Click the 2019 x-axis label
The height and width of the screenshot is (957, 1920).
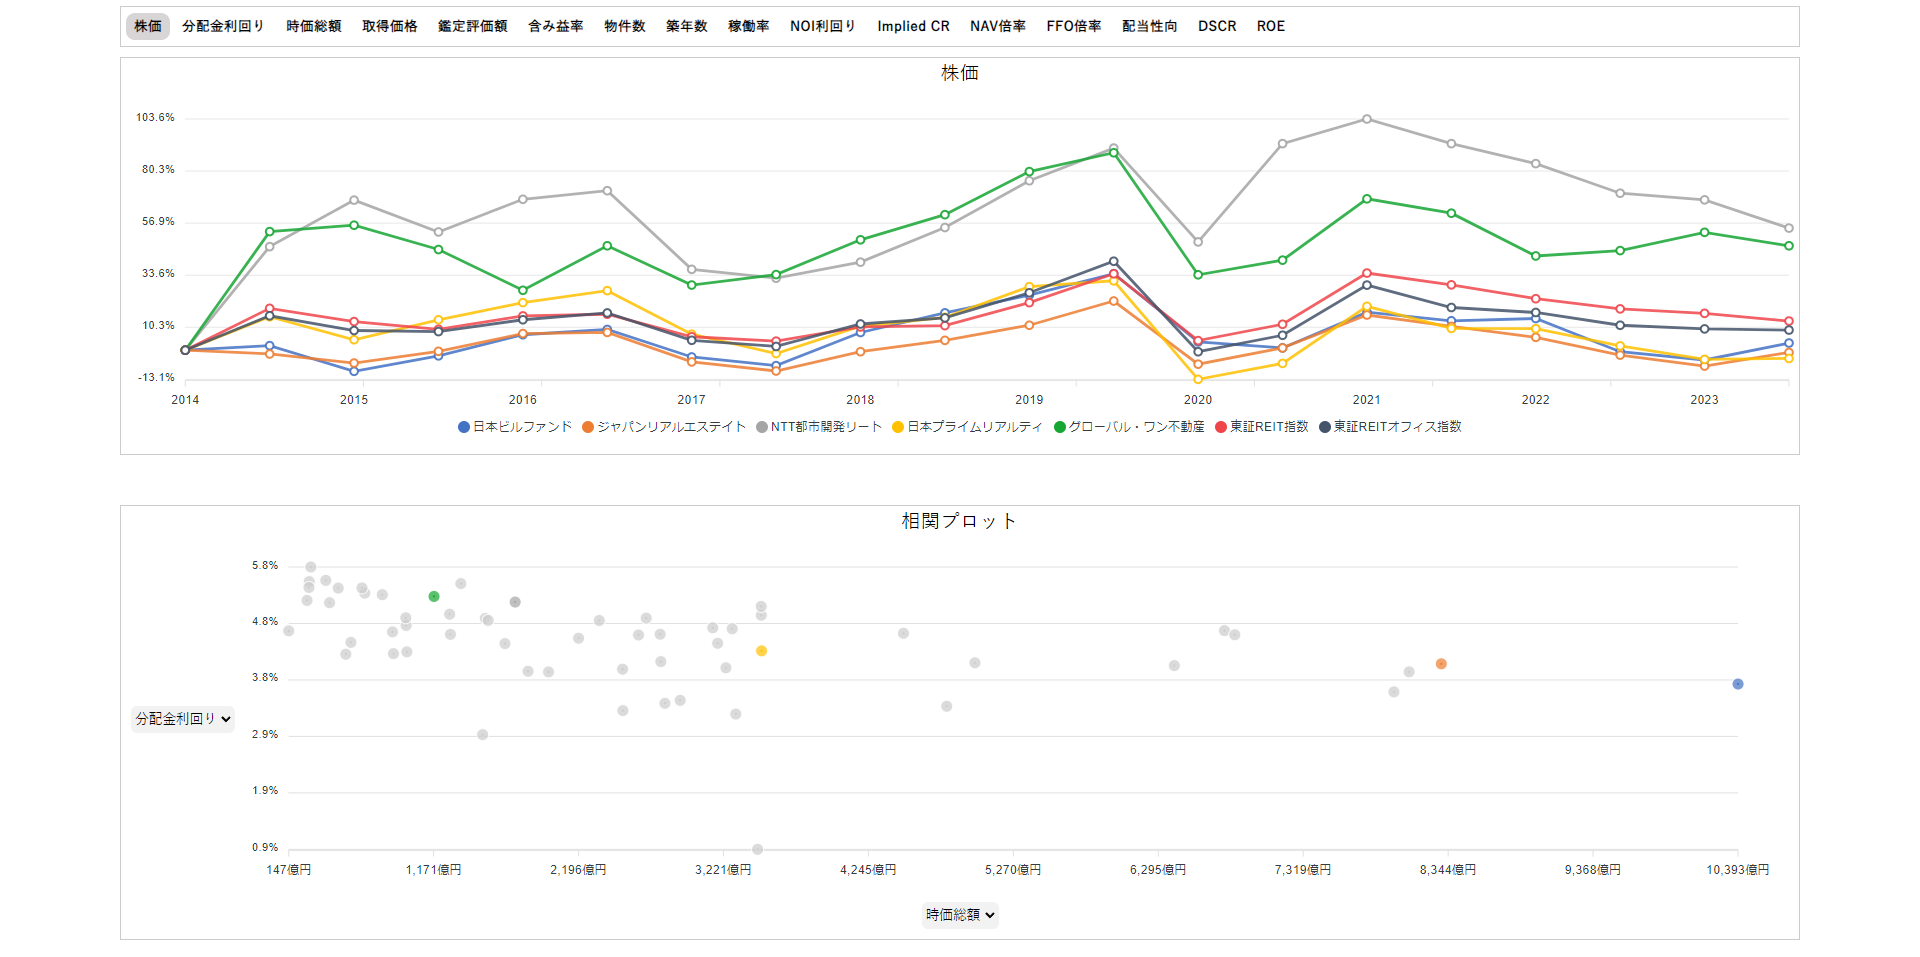(x=1029, y=400)
